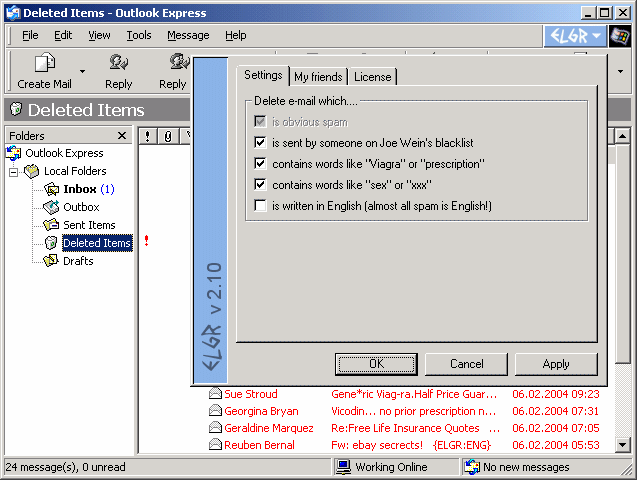The height and width of the screenshot is (480, 637).
Task: Click the Create Mail toolbar icon
Action: pyautogui.click(x=45, y=63)
